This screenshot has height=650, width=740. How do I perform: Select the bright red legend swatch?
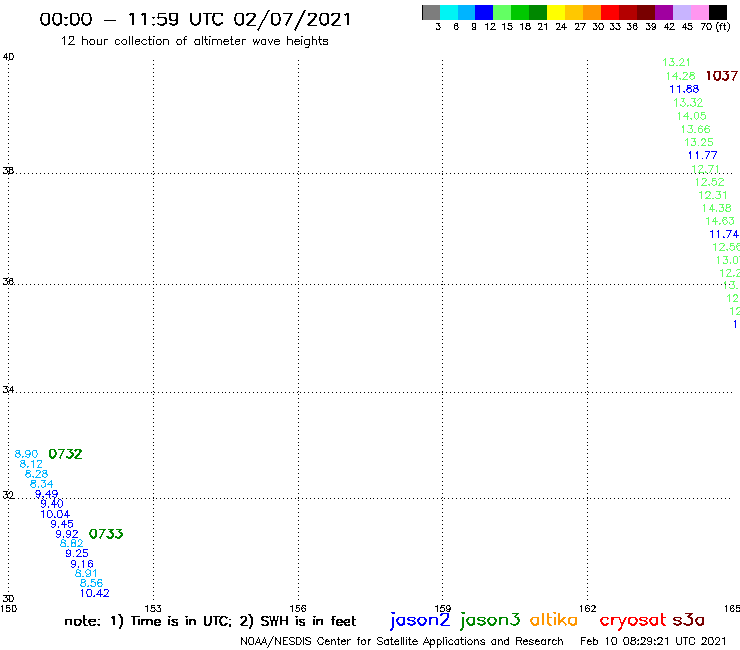(610, 12)
